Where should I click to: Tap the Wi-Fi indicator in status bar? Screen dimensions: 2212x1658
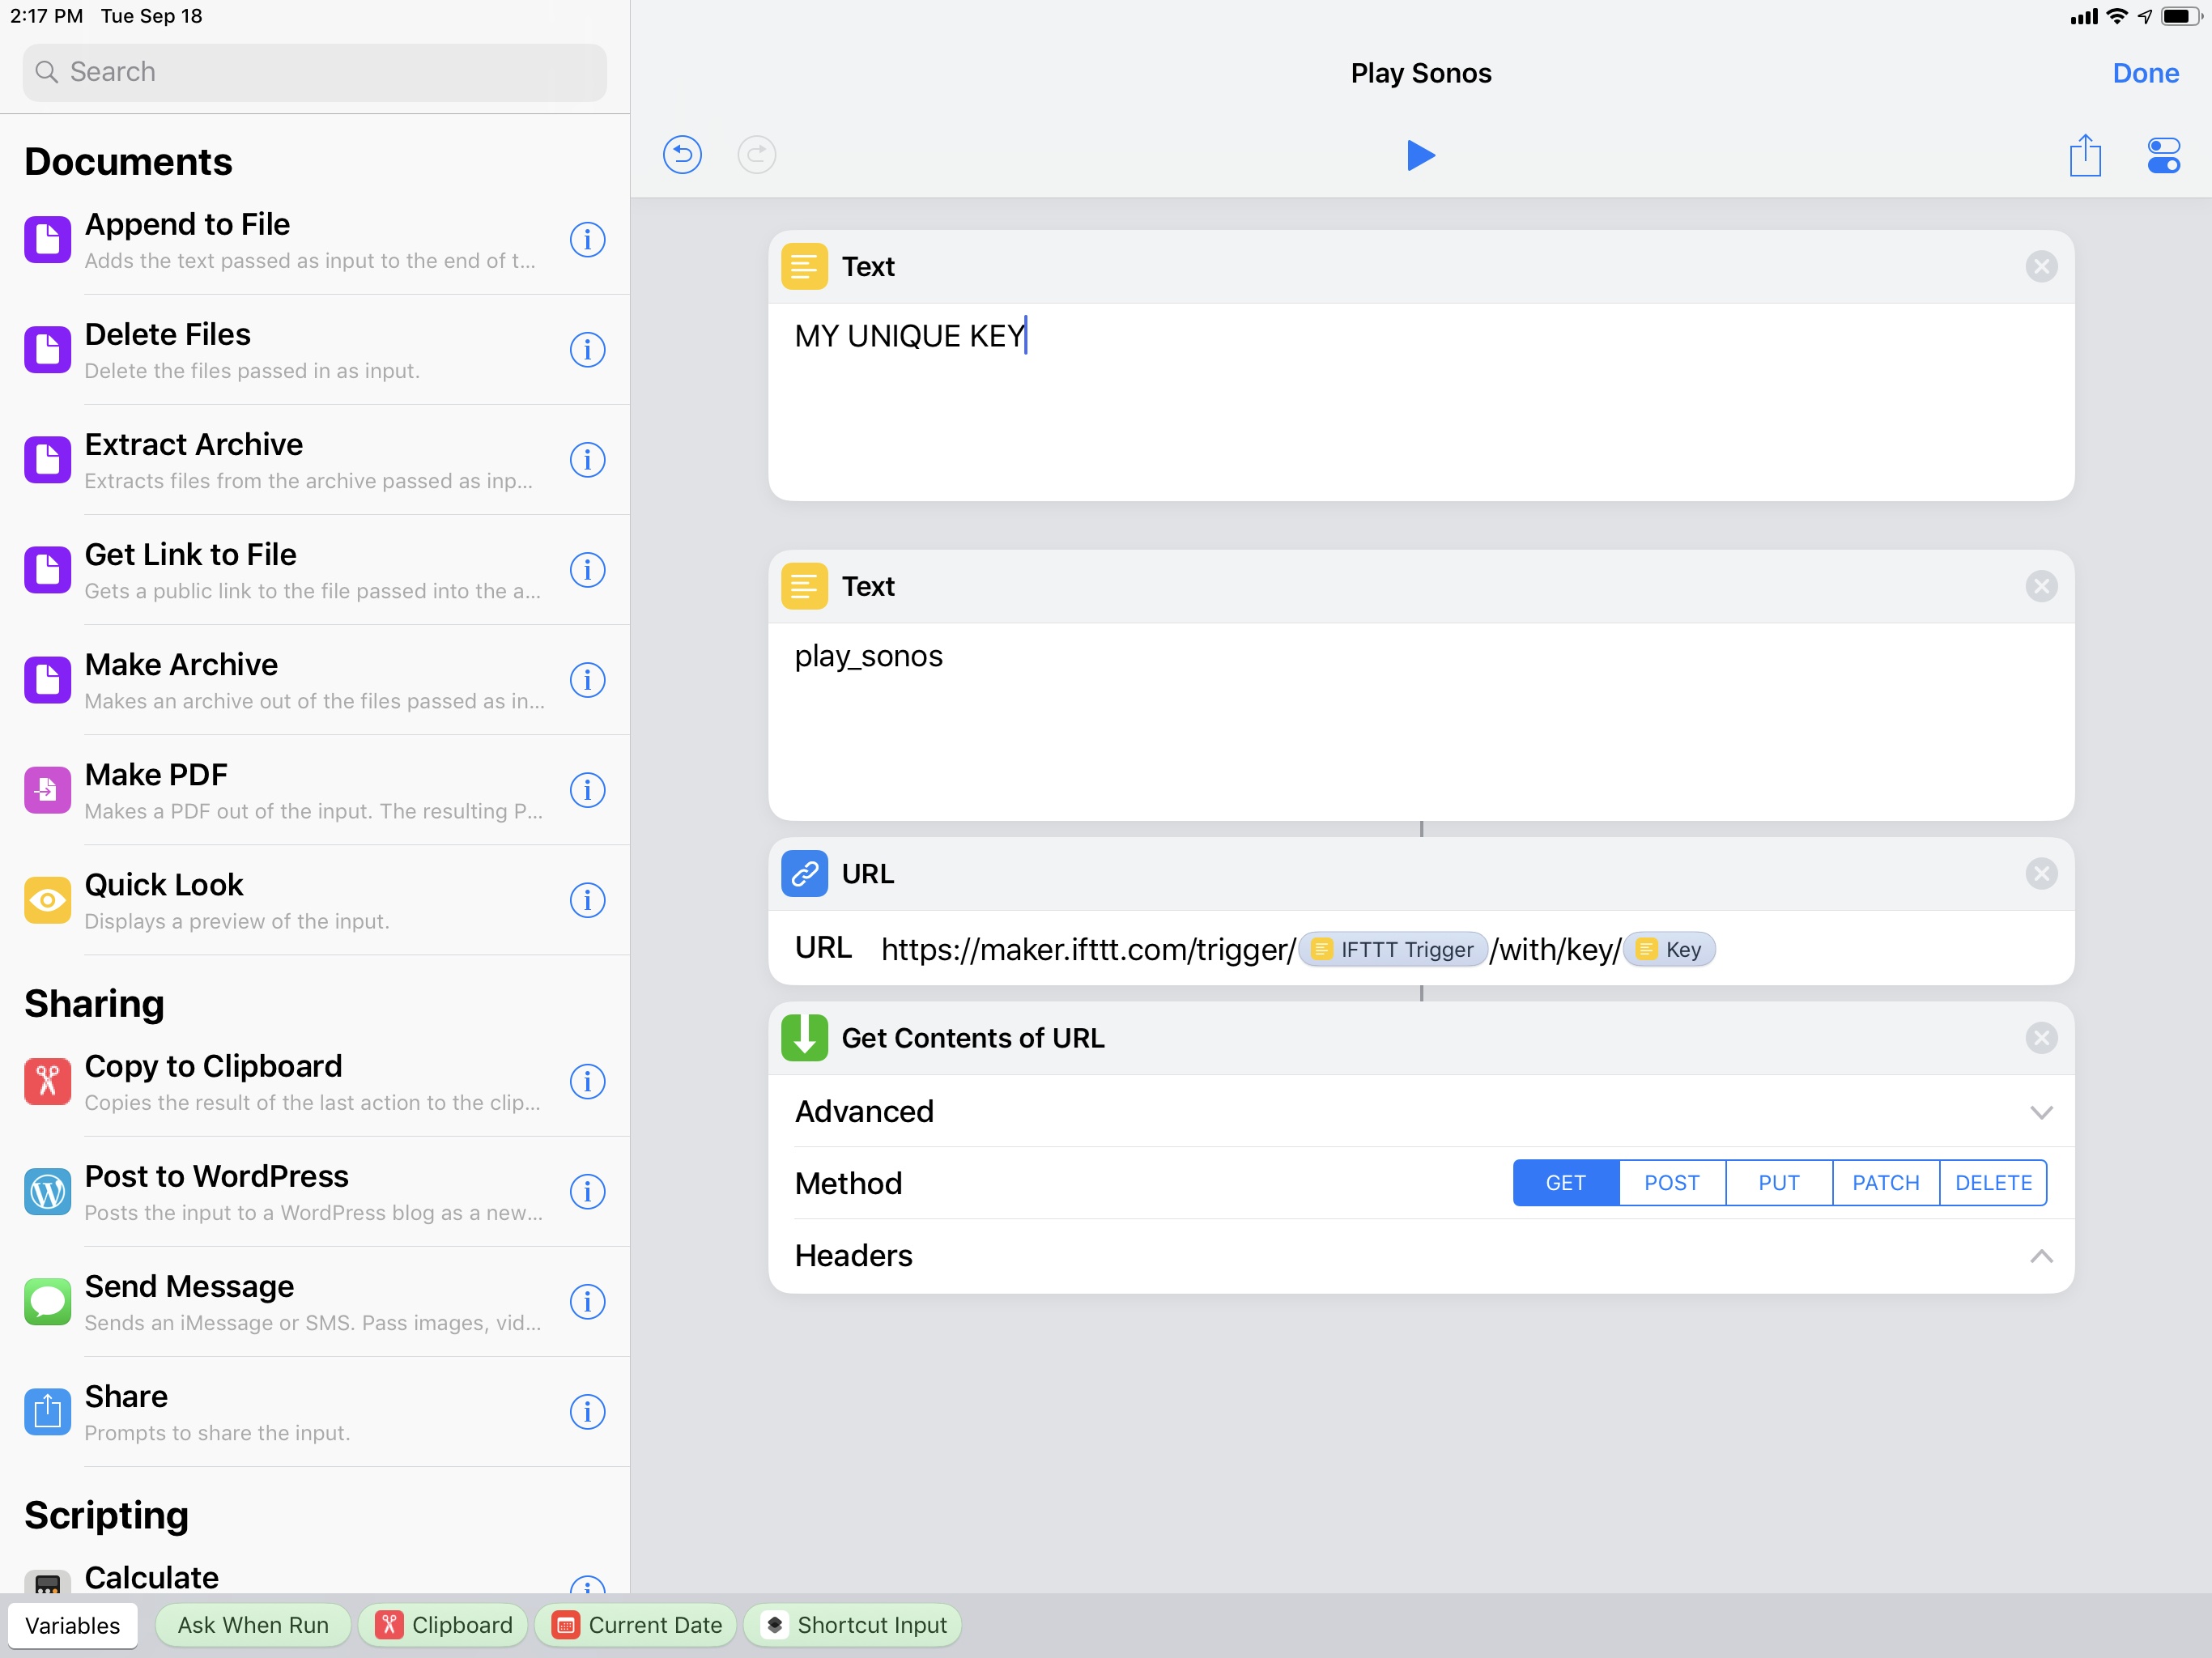pyautogui.click(x=2116, y=16)
